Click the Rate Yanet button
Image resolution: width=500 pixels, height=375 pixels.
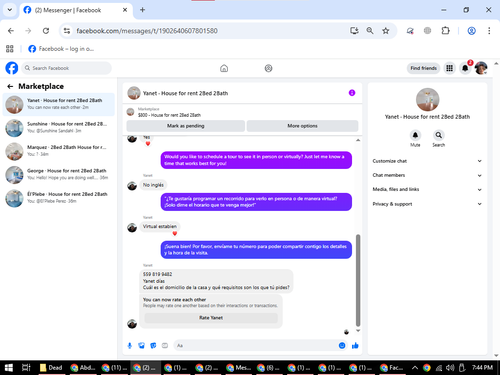[211, 318]
